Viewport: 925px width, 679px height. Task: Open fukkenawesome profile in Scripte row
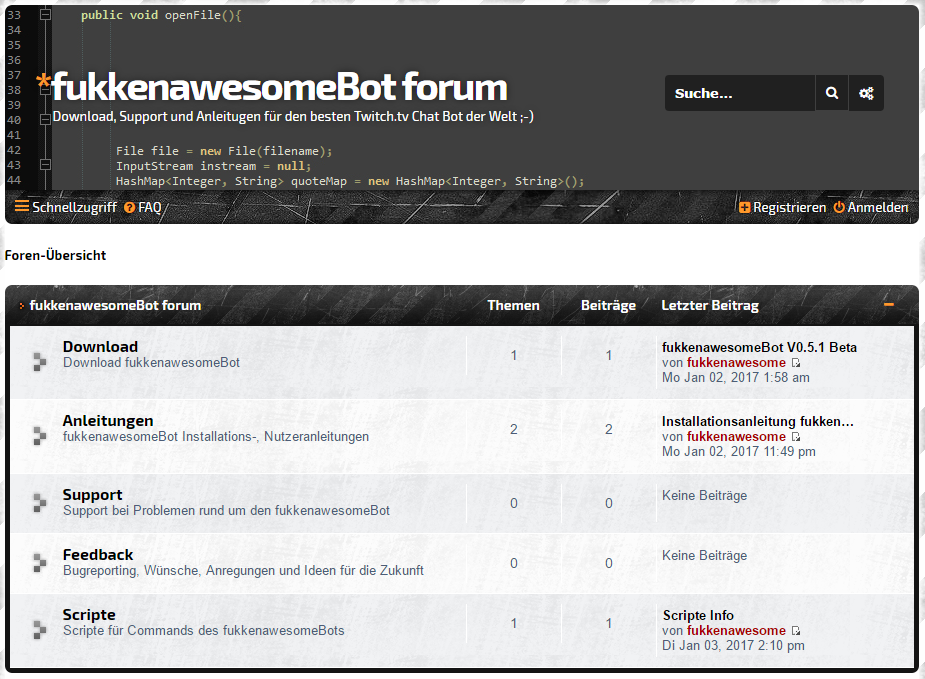coord(736,631)
